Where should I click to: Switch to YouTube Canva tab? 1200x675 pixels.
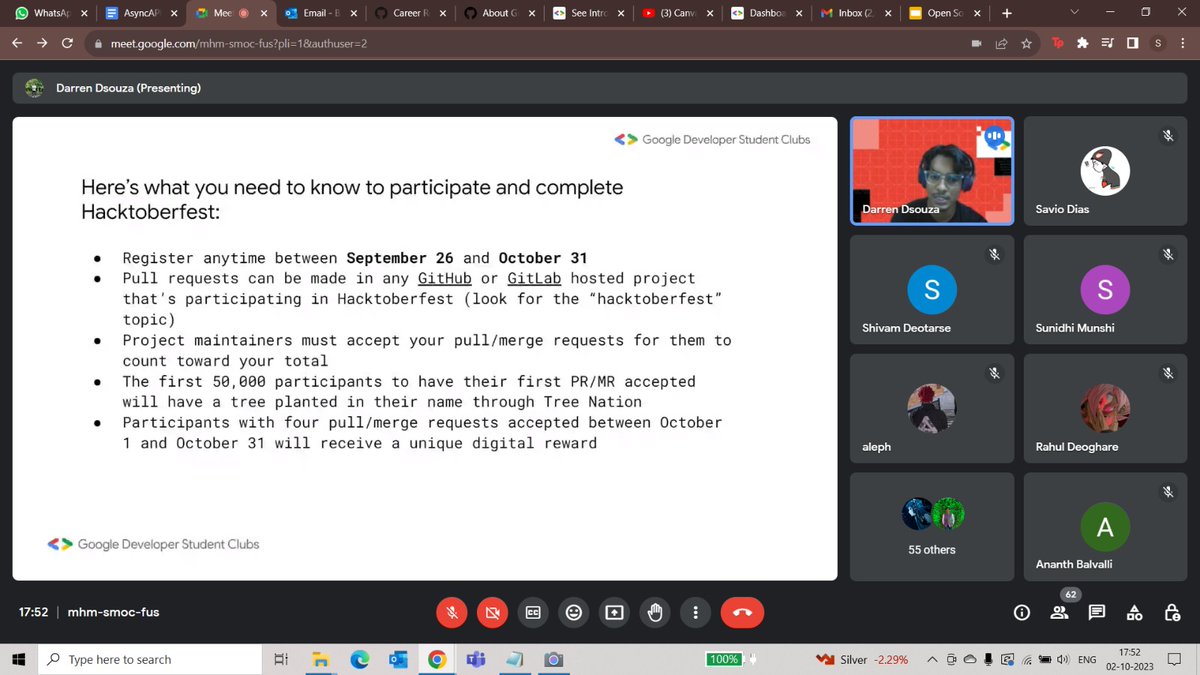point(675,14)
